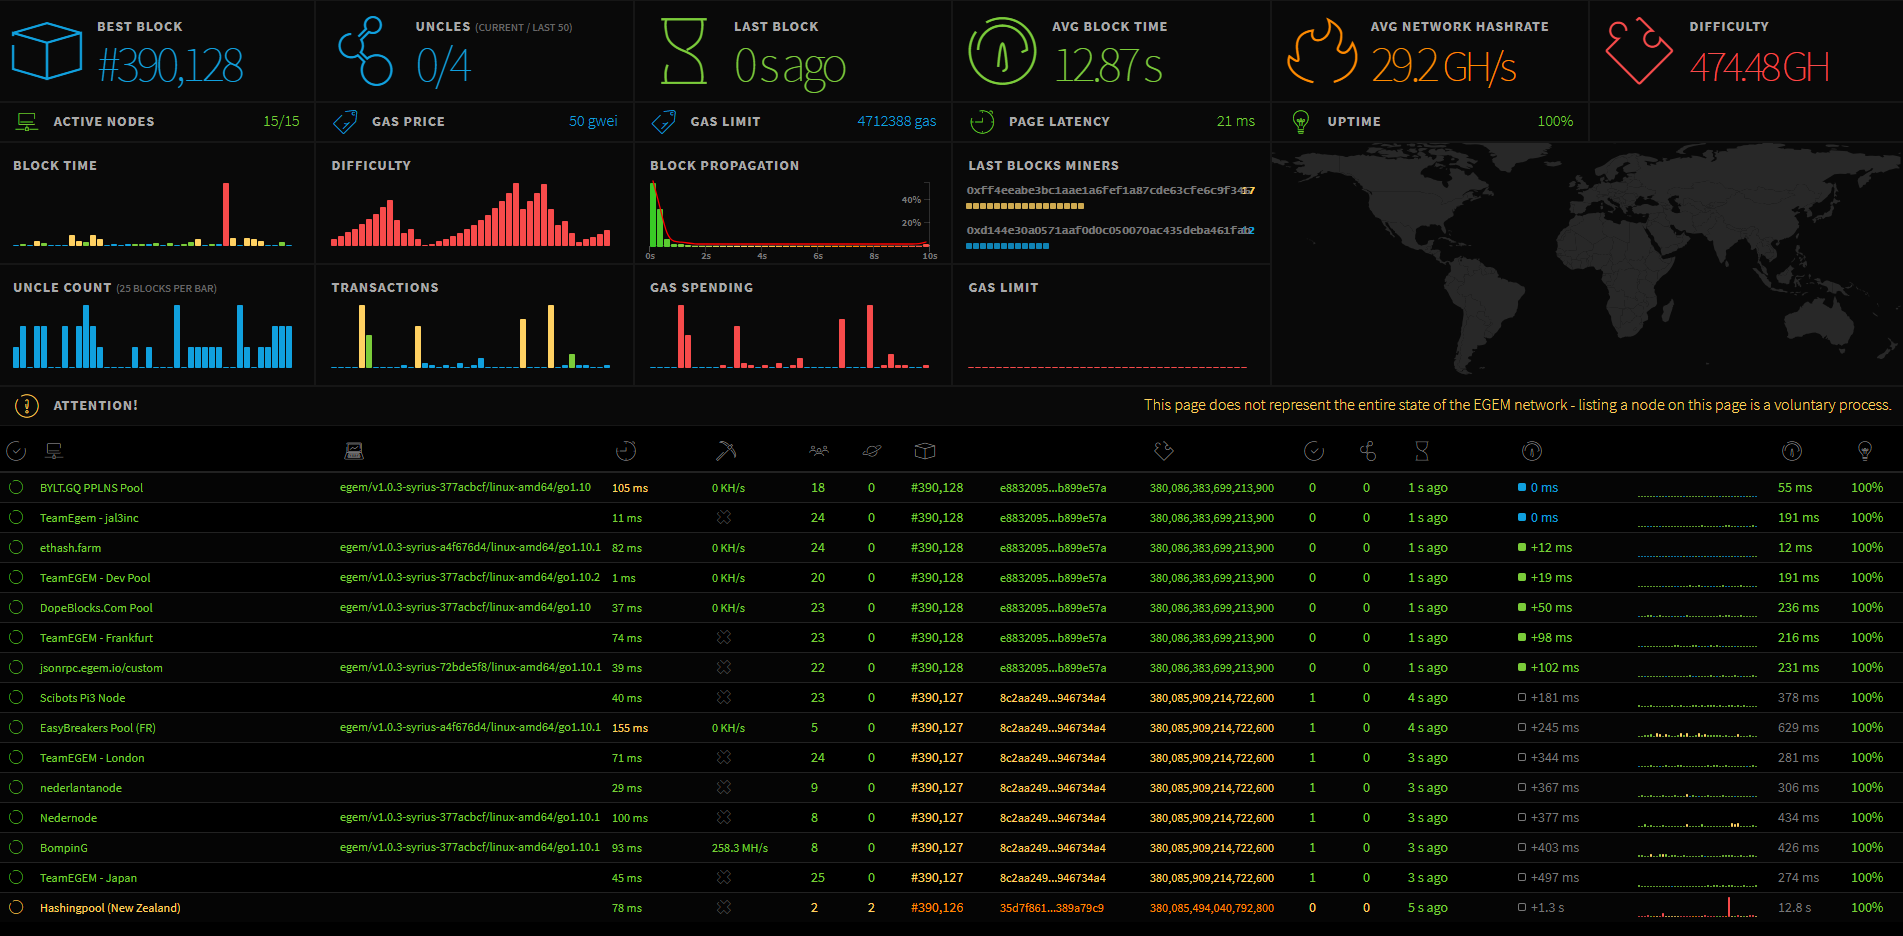Screen dimensions: 1903x936
Task: Click the Difficulty puzzle piece icon
Action: click(1638, 51)
